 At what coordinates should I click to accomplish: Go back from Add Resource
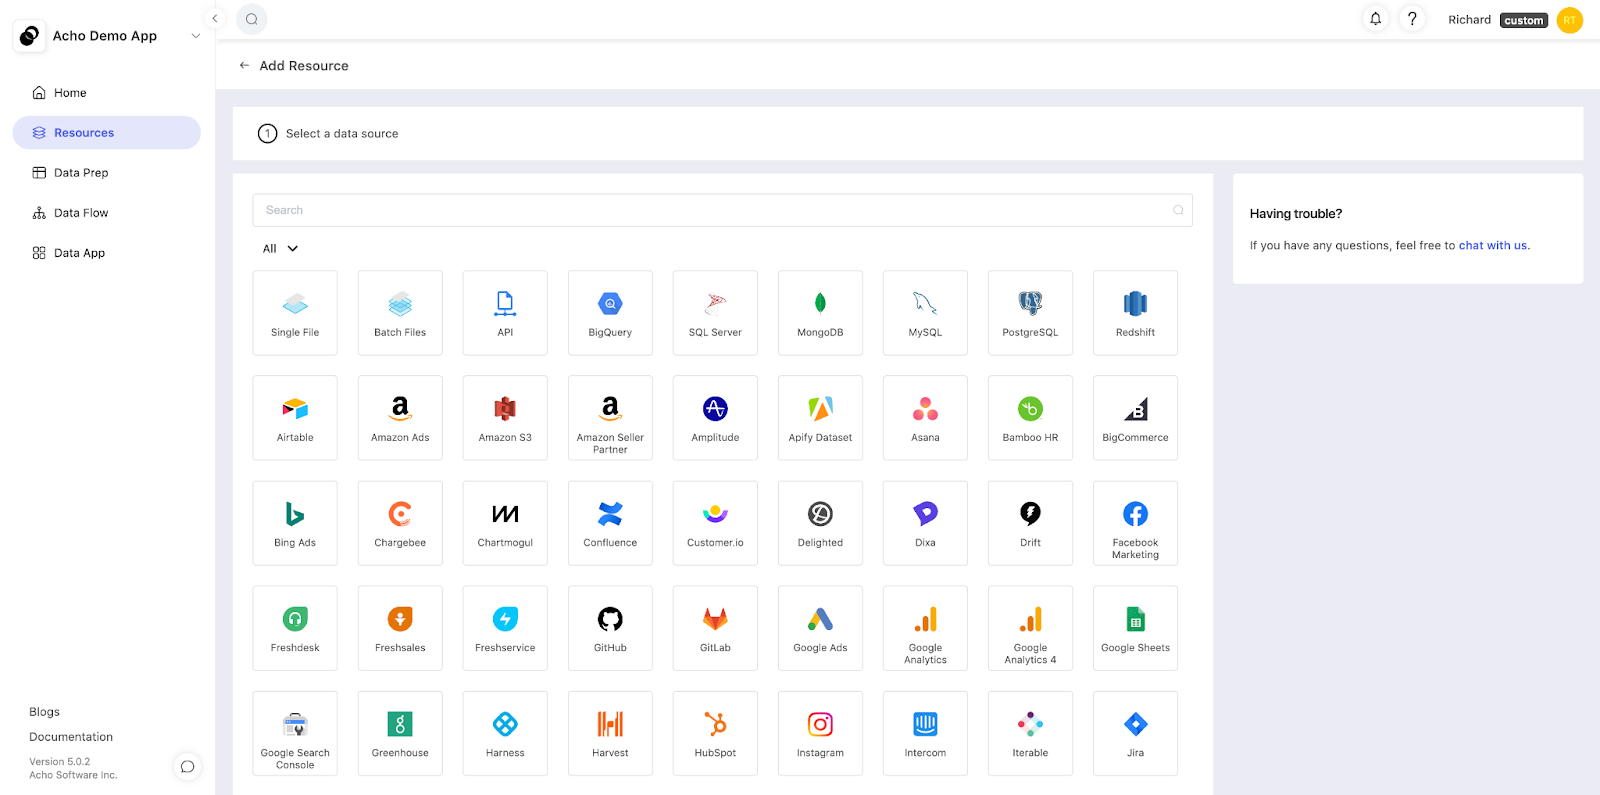244,66
